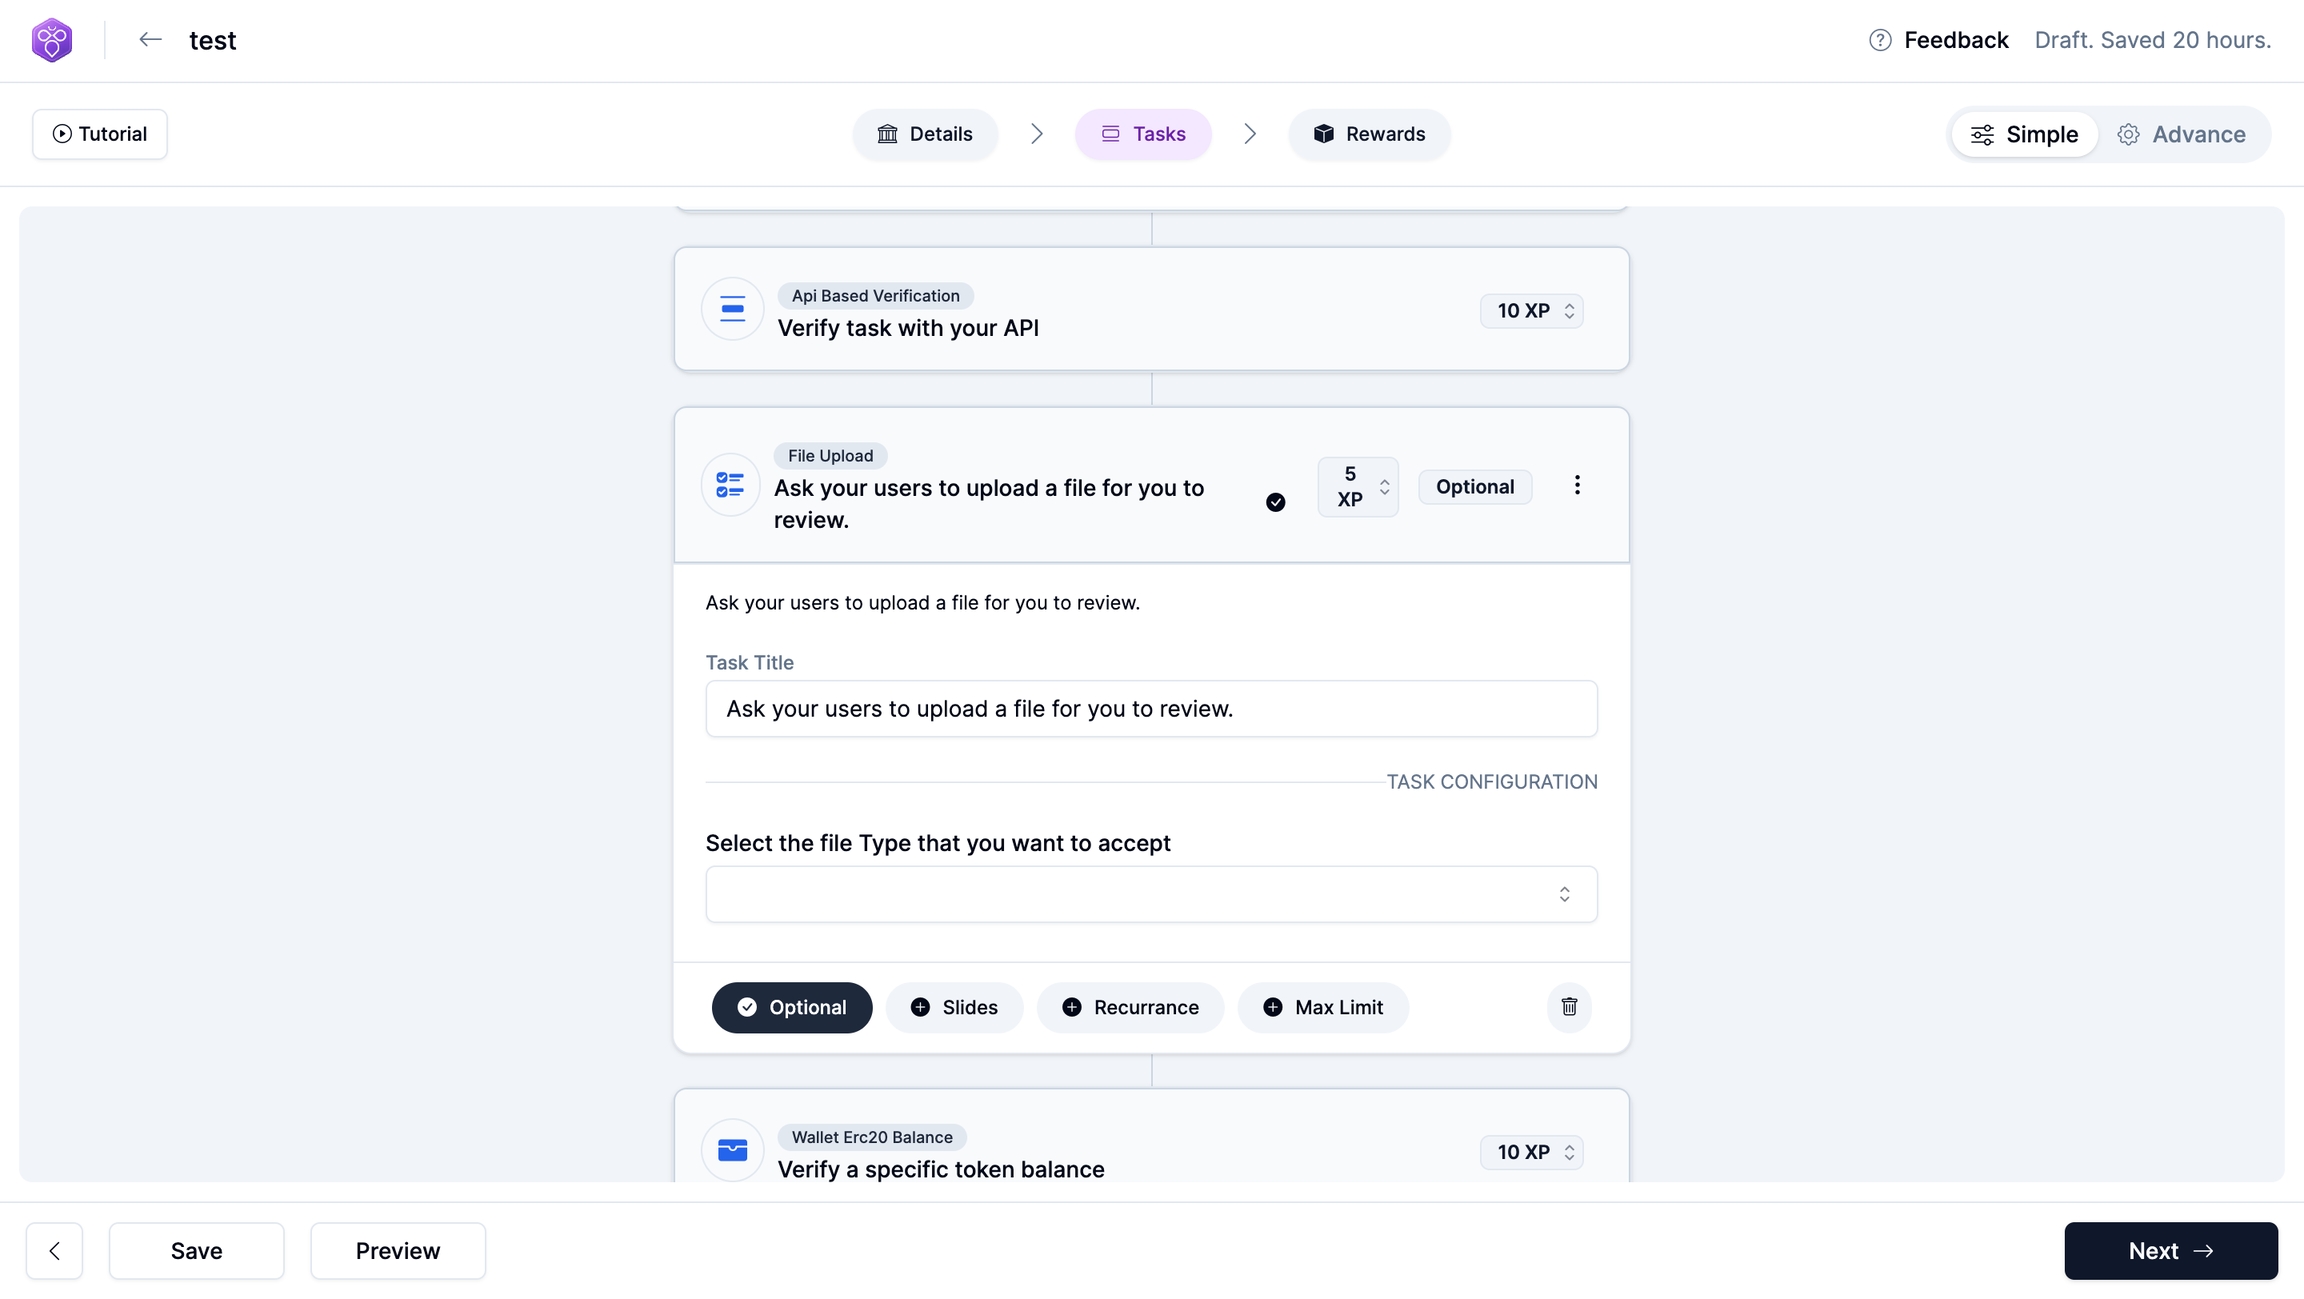Go to previous step with bottom-left chevron
The height and width of the screenshot is (1299, 2304).
(x=55, y=1251)
